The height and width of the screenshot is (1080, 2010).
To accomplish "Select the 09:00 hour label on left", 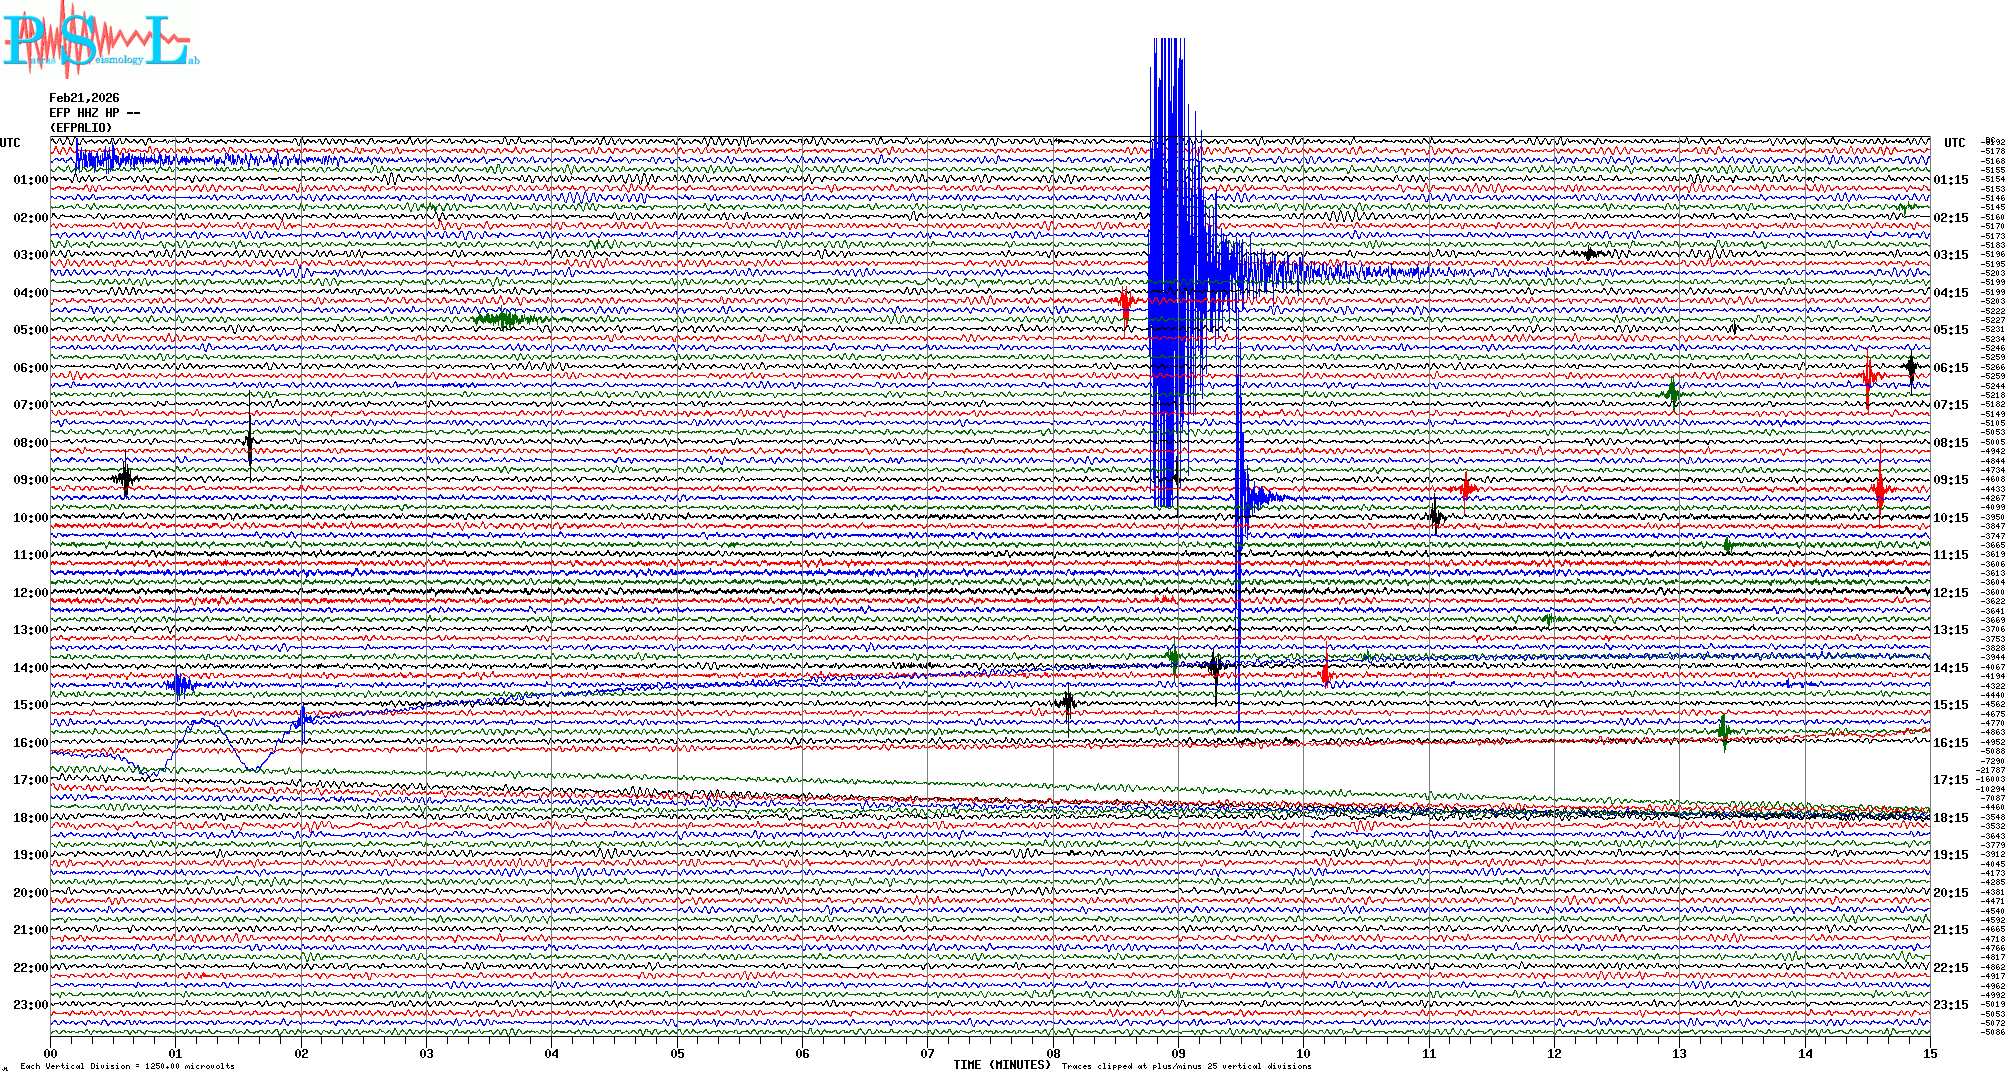I will [30, 480].
